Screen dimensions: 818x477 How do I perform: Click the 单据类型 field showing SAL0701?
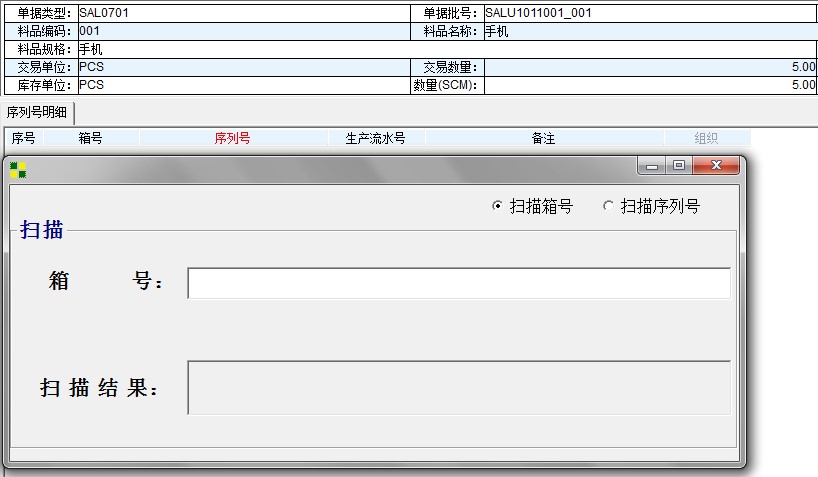click(x=242, y=13)
